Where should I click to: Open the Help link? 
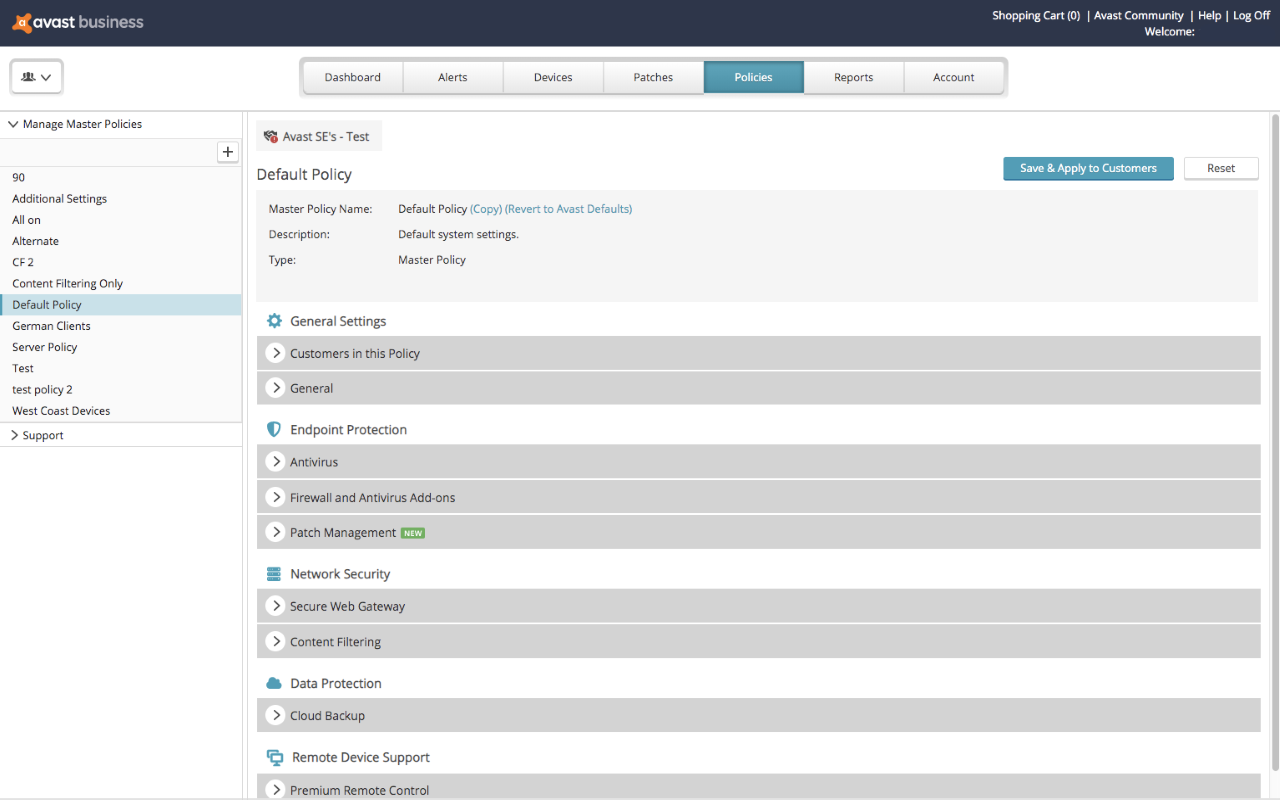point(1210,15)
